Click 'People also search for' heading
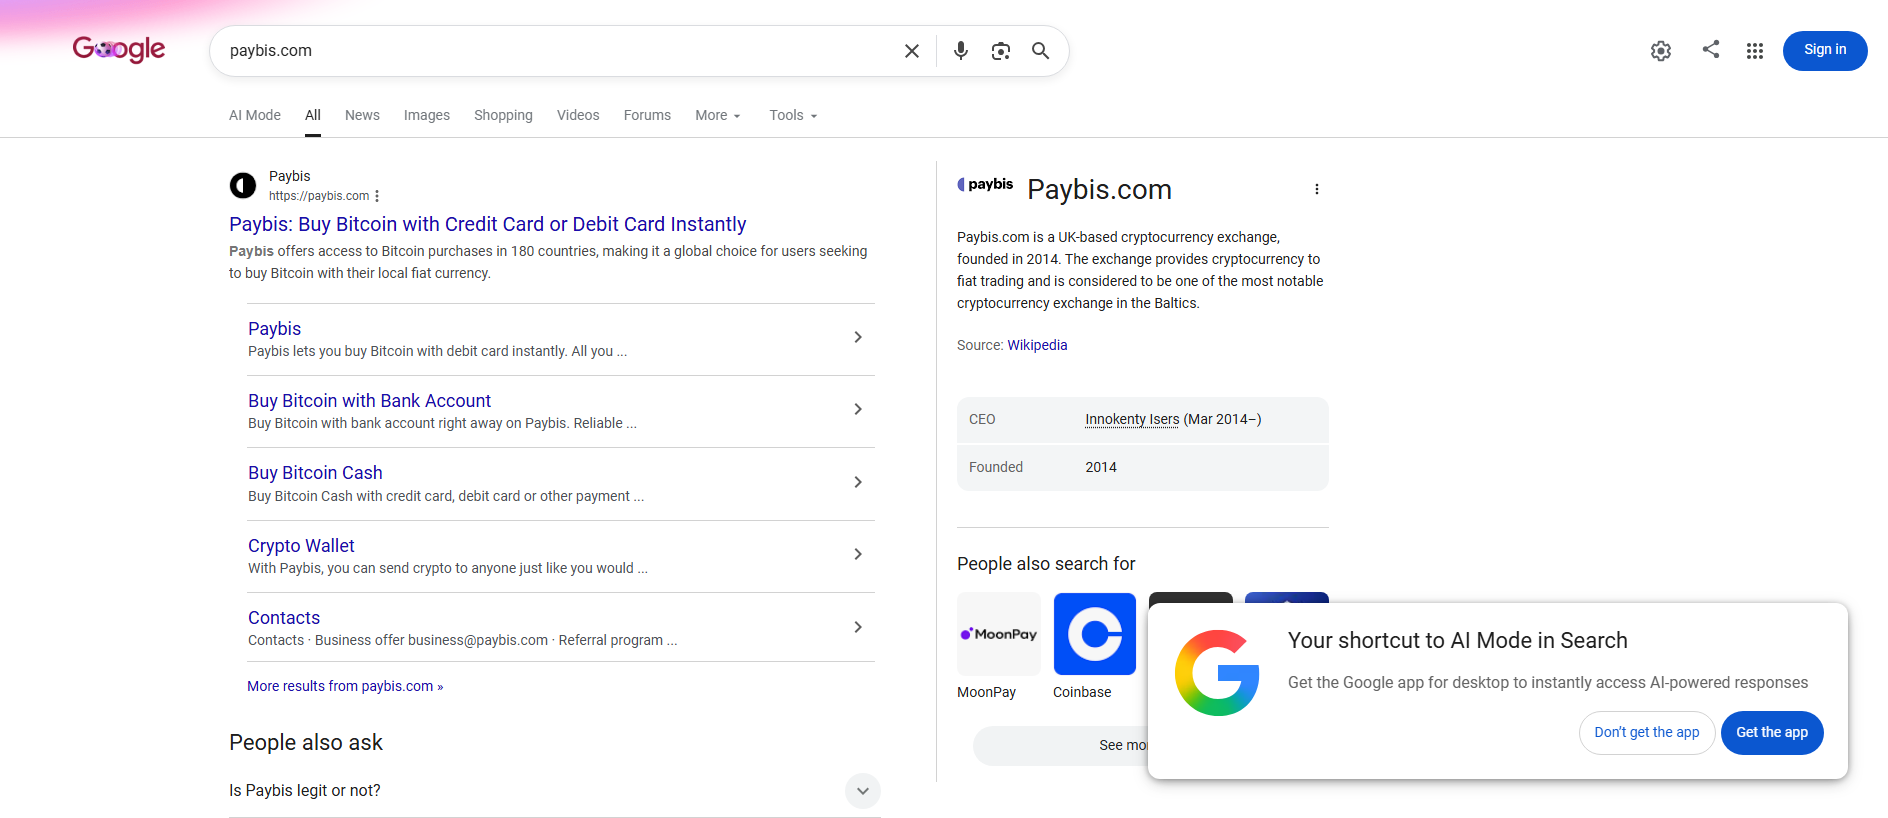 point(1046,564)
